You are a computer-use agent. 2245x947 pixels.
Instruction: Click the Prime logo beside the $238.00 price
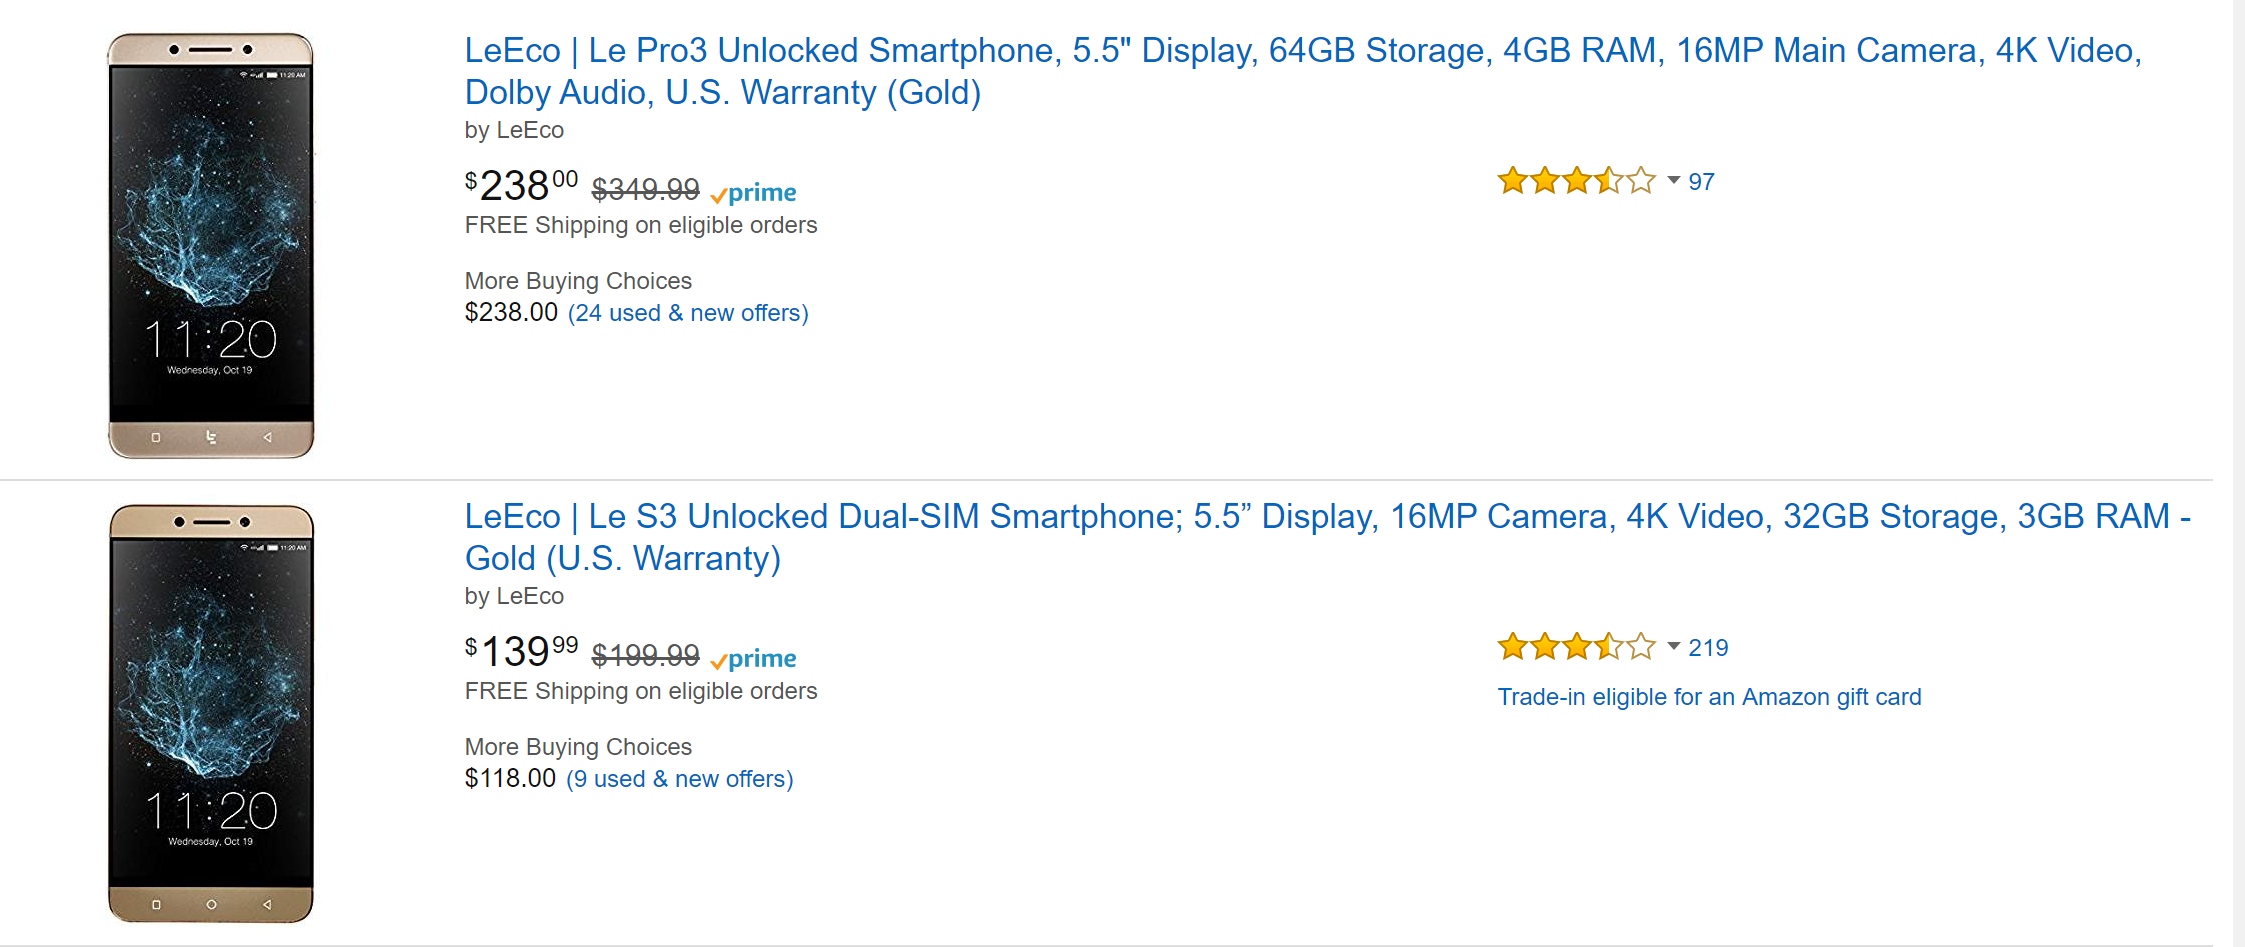pos(754,192)
